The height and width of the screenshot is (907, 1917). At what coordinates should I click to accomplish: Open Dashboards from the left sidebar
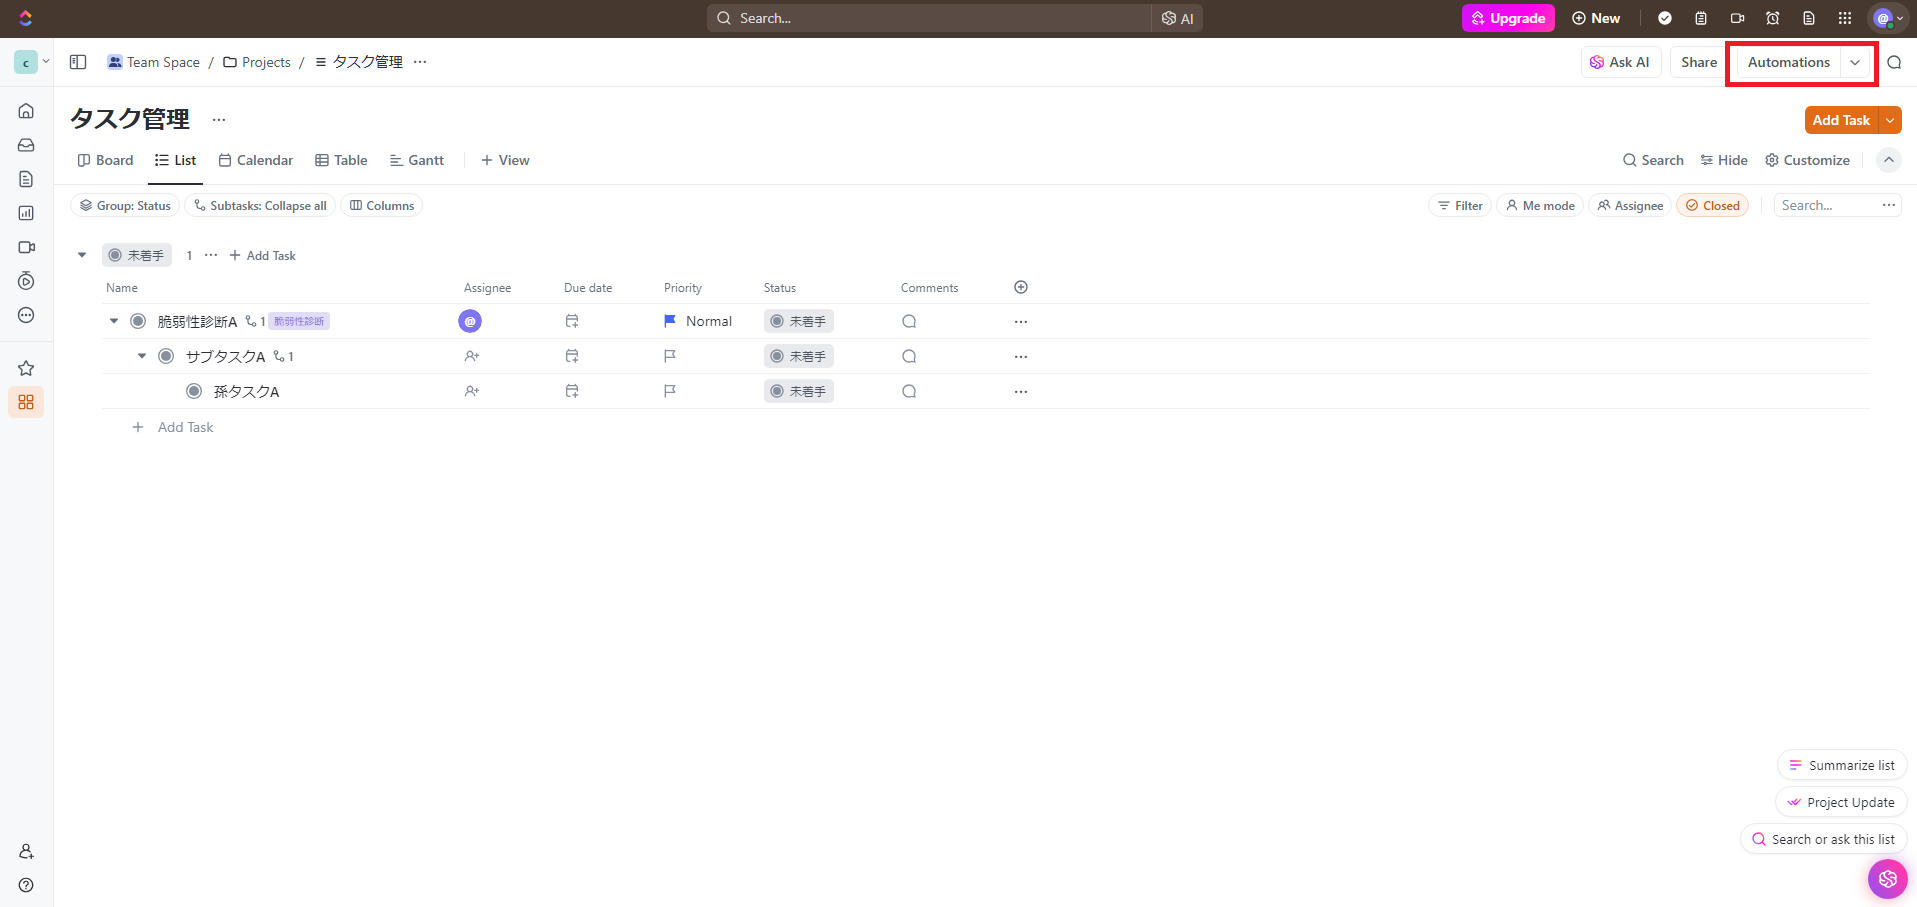tap(26, 213)
